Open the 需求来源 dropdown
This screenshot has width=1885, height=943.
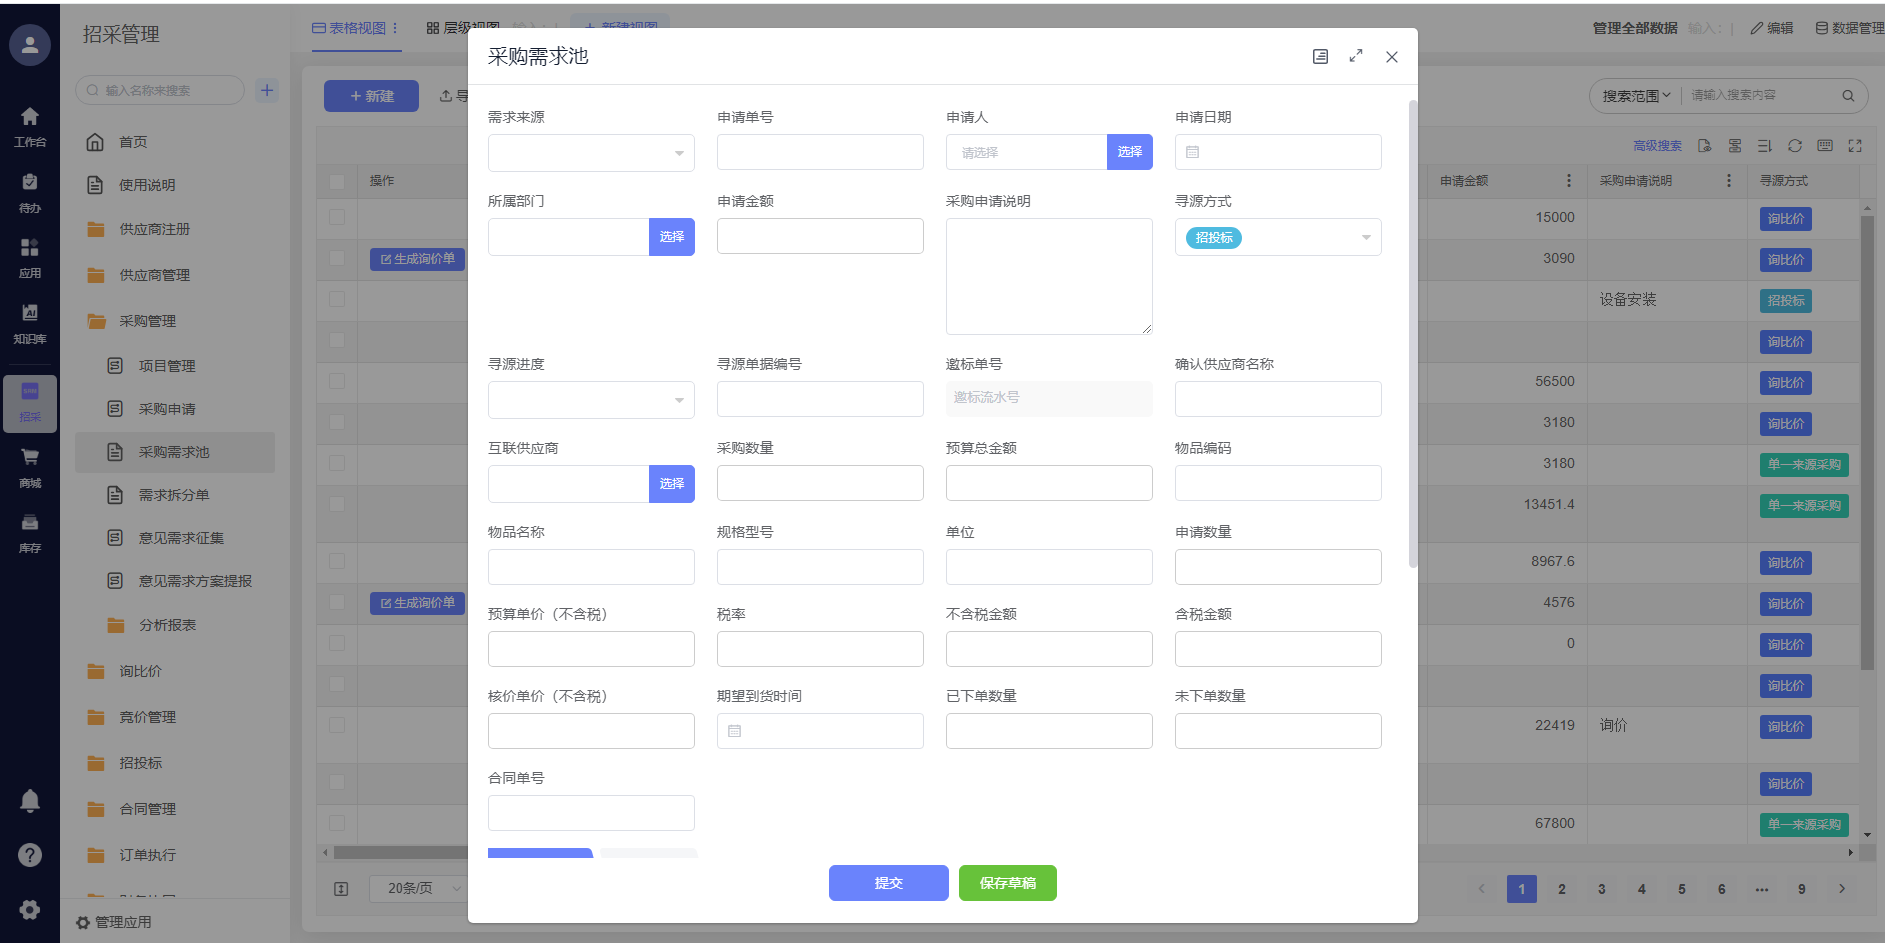tap(591, 153)
